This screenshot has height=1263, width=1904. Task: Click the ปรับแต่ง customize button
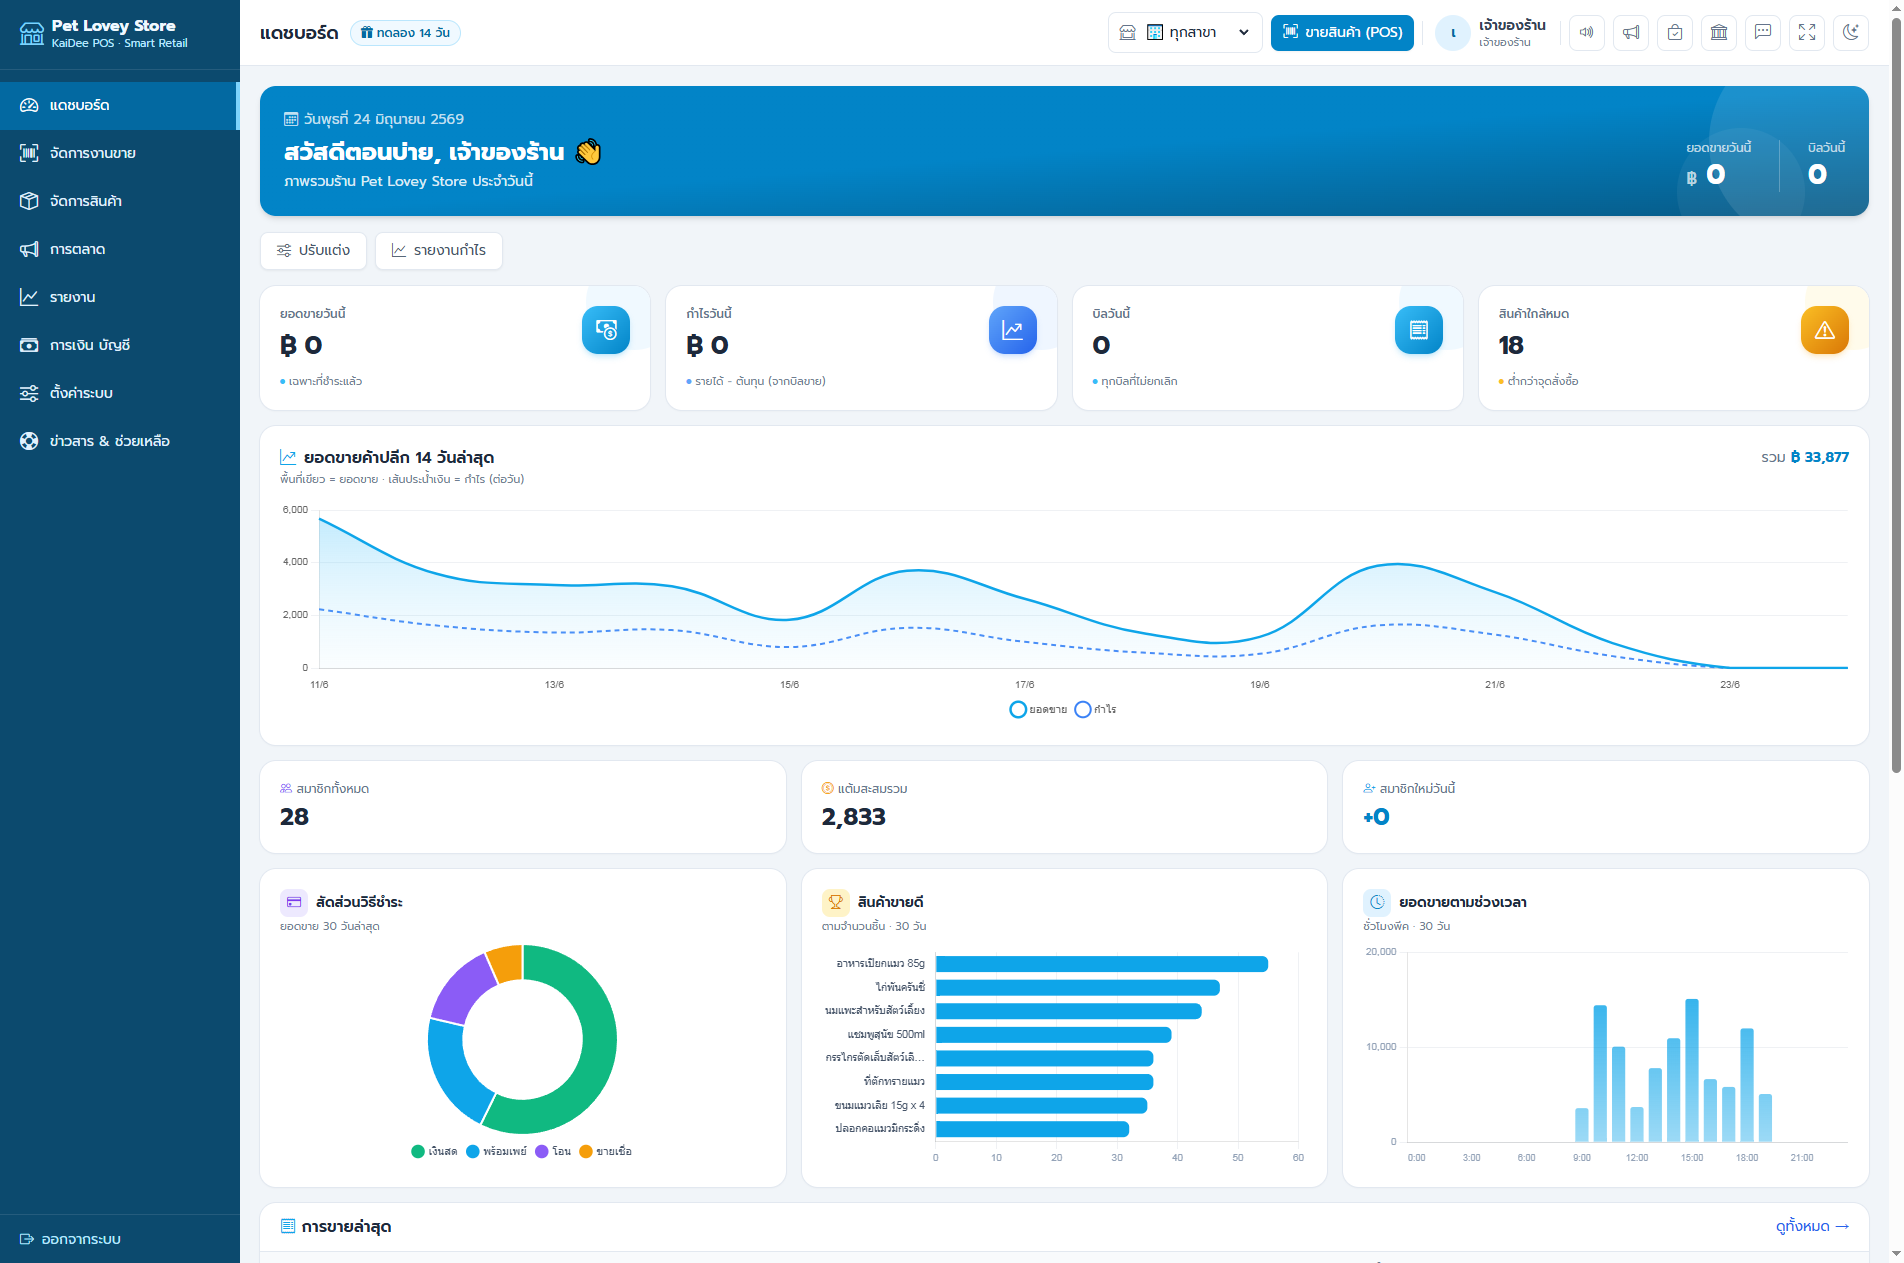(x=313, y=250)
